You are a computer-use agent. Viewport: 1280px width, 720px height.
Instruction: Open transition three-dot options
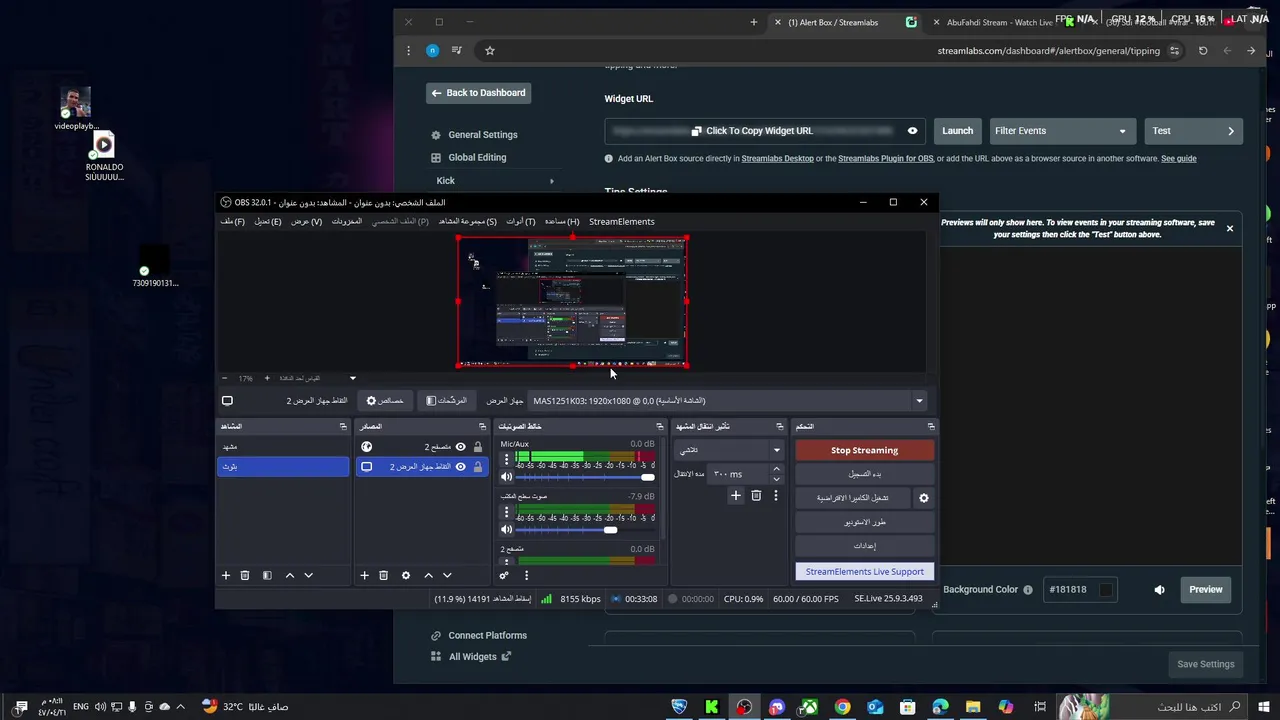[775, 495]
